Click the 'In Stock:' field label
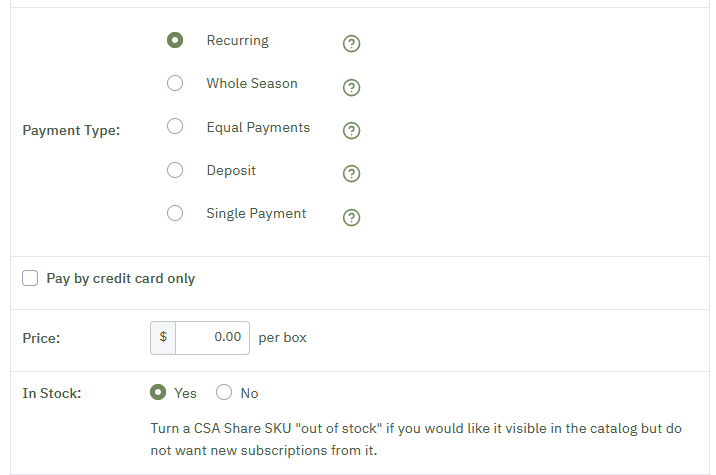The width and height of the screenshot is (716, 475). [x=52, y=393]
